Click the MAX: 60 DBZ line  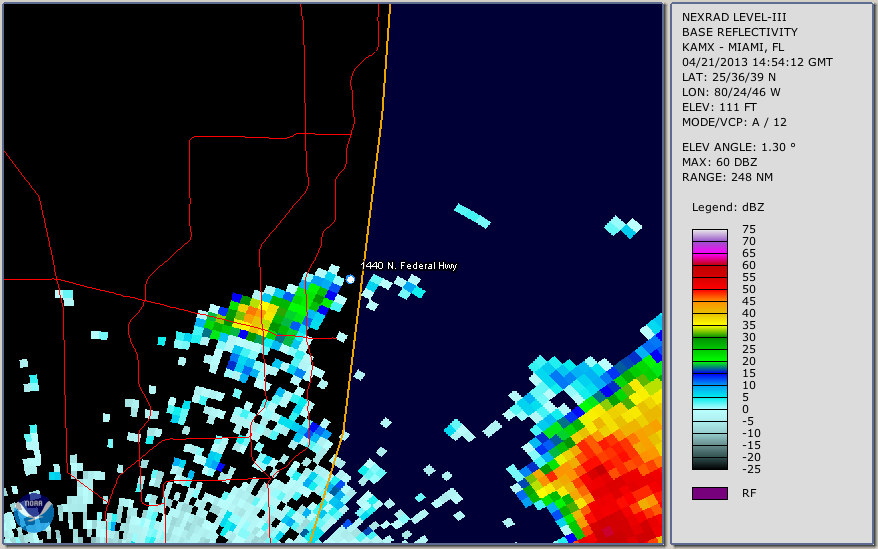720,162
